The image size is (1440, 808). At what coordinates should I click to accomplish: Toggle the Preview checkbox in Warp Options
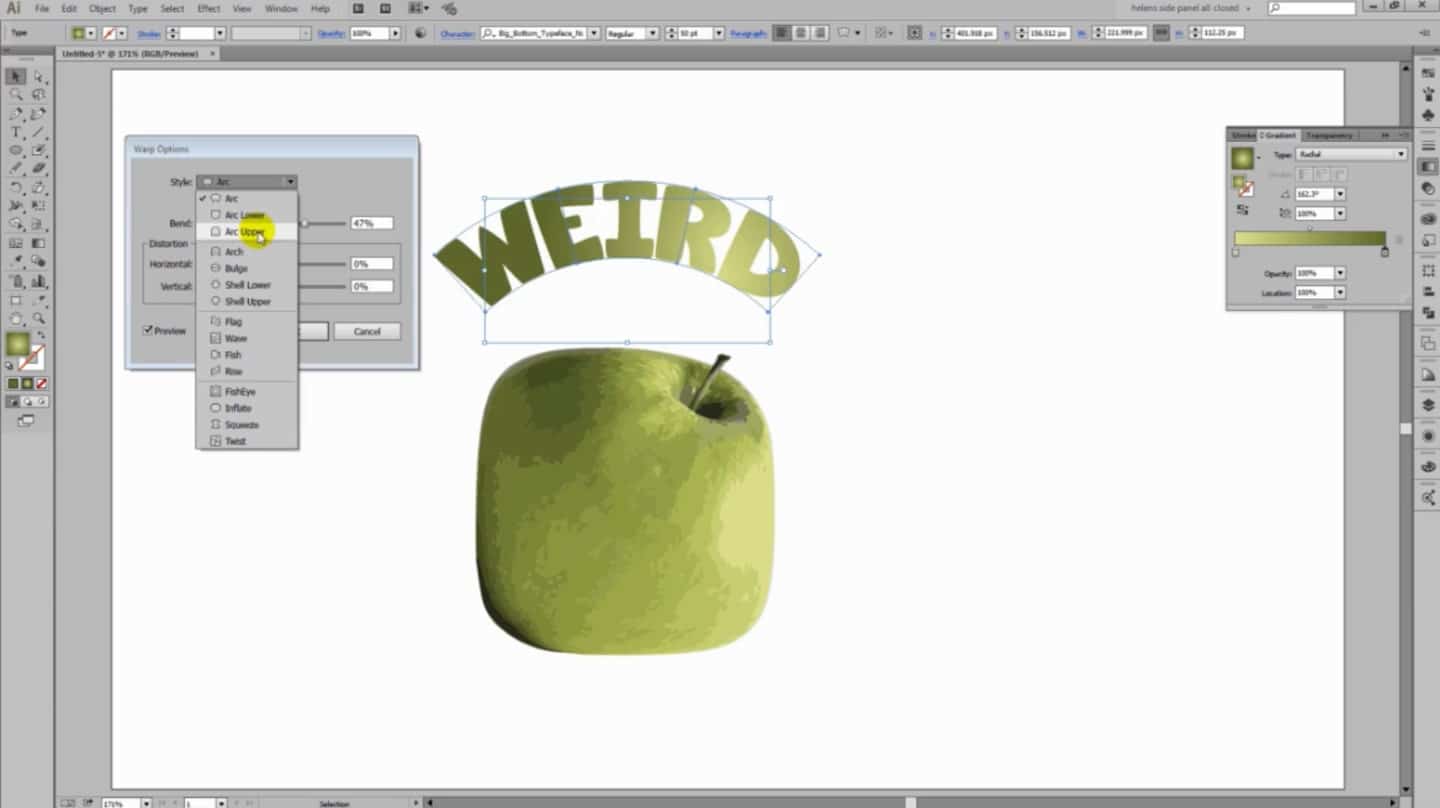click(148, 330)
